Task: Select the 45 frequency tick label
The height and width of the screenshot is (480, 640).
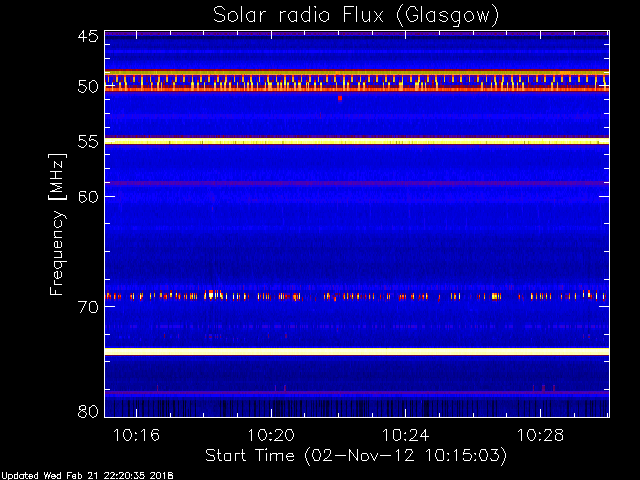Action: tap(88, 36)
